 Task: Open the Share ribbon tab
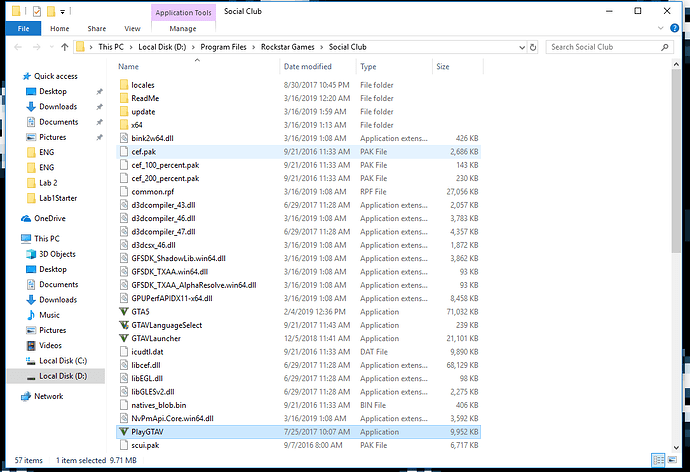96,29
